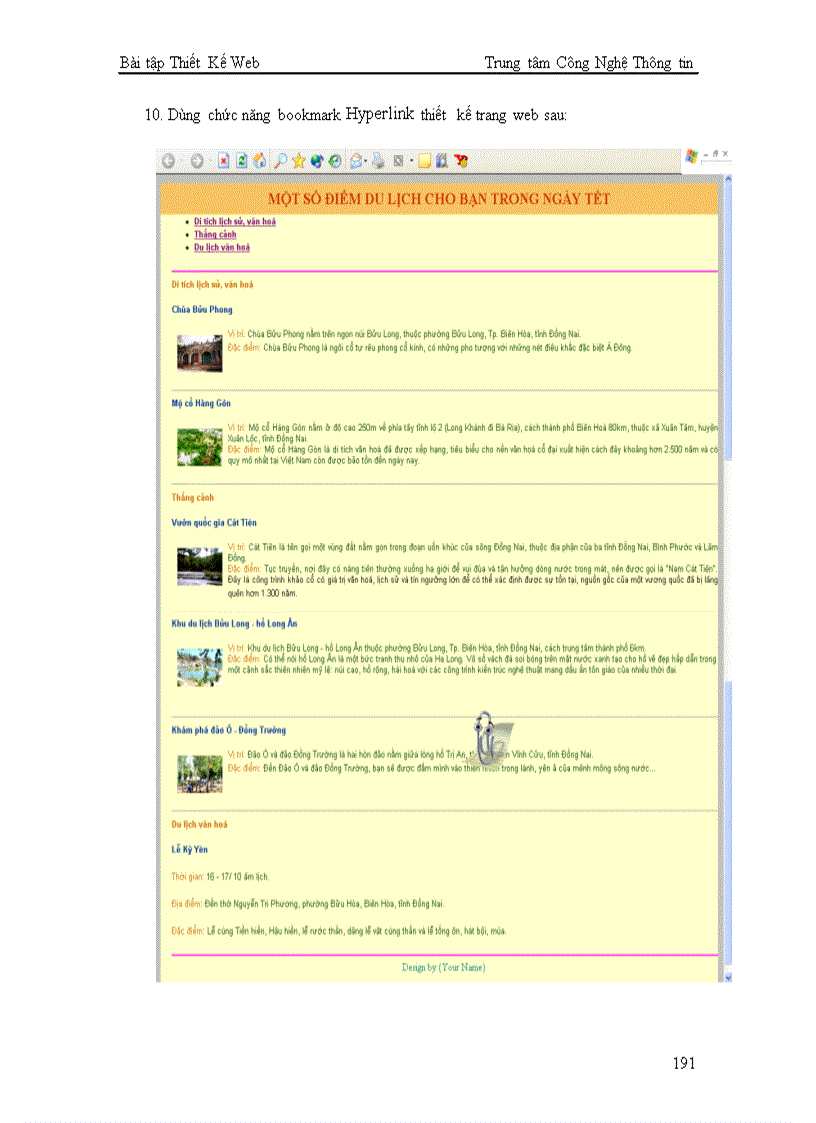Click the scrollbar down arrow
This screenshot has height=1123, width=816.
pos(726,975)
